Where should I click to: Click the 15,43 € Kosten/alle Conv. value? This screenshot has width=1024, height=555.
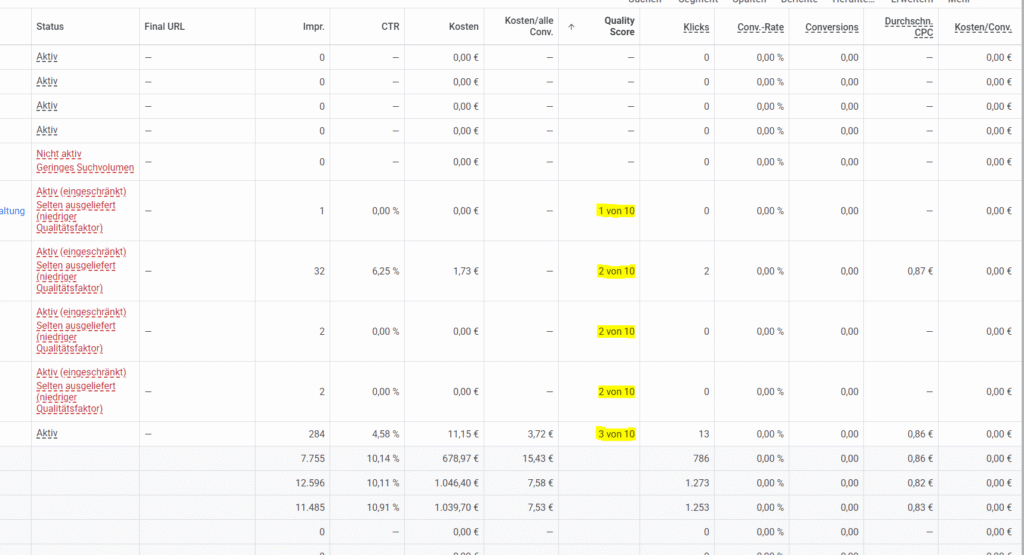[538, 458]
